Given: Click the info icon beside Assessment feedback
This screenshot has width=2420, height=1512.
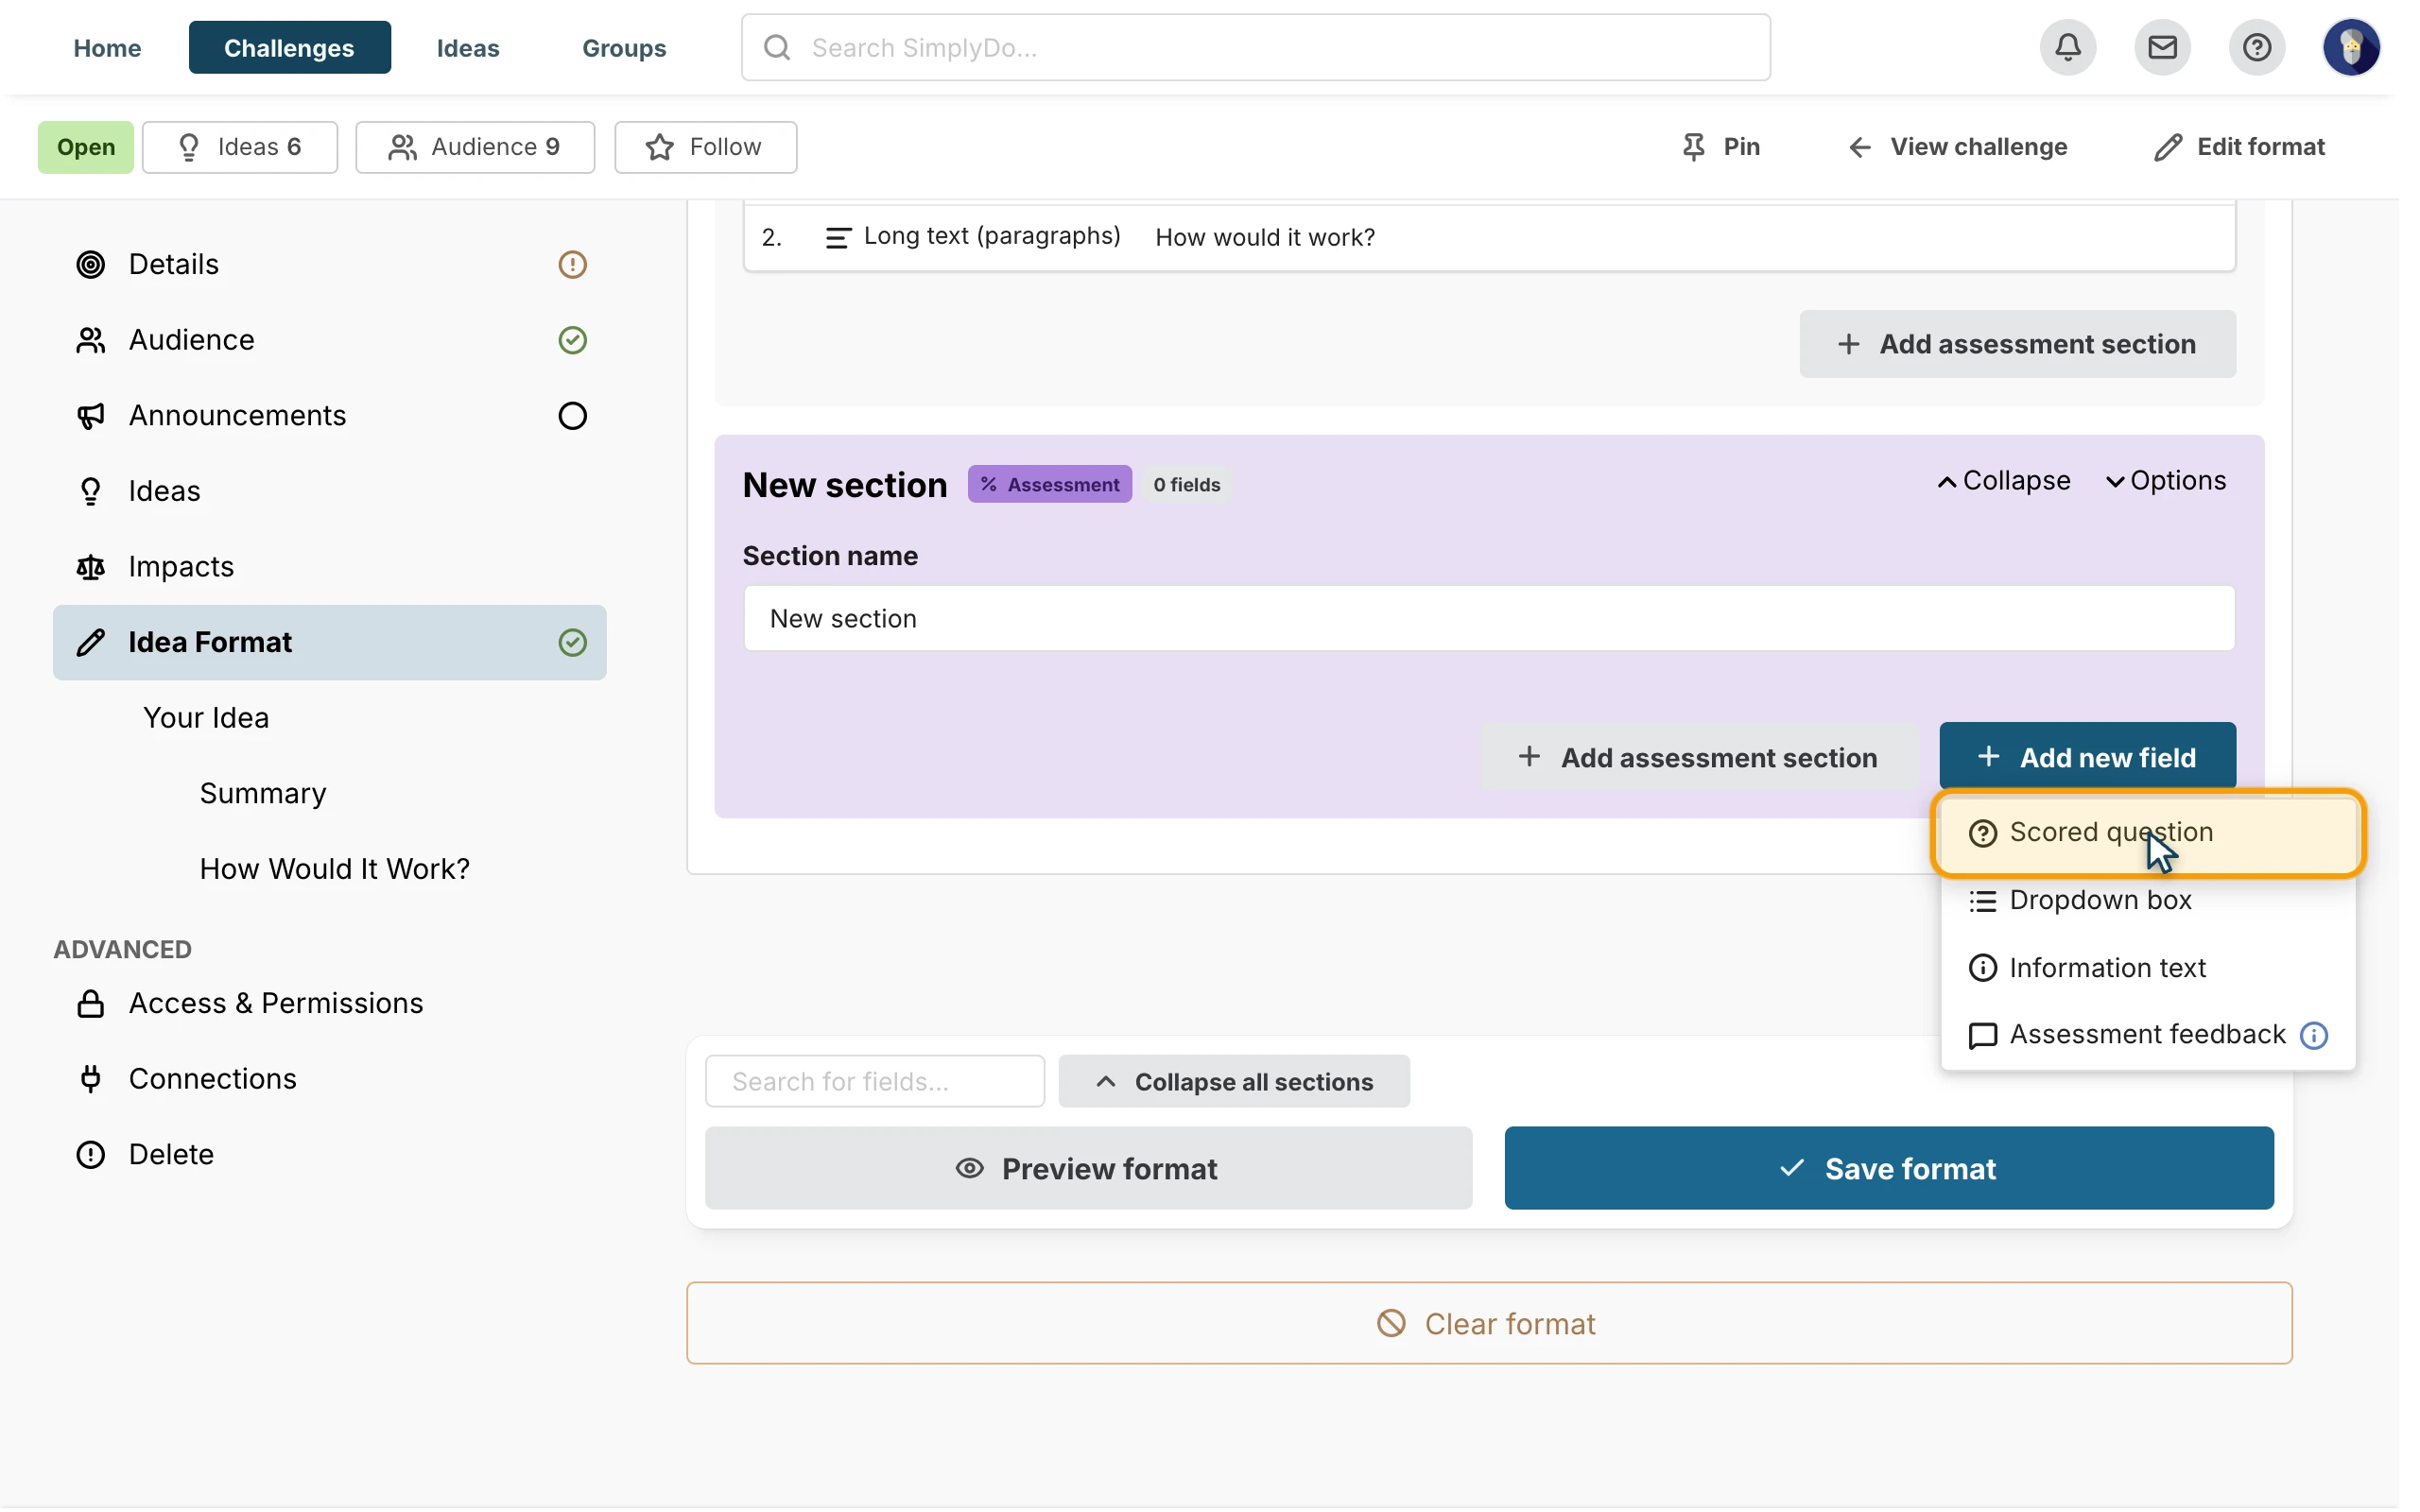Looking at the screenshot, I should [x=2314, y=1035].
